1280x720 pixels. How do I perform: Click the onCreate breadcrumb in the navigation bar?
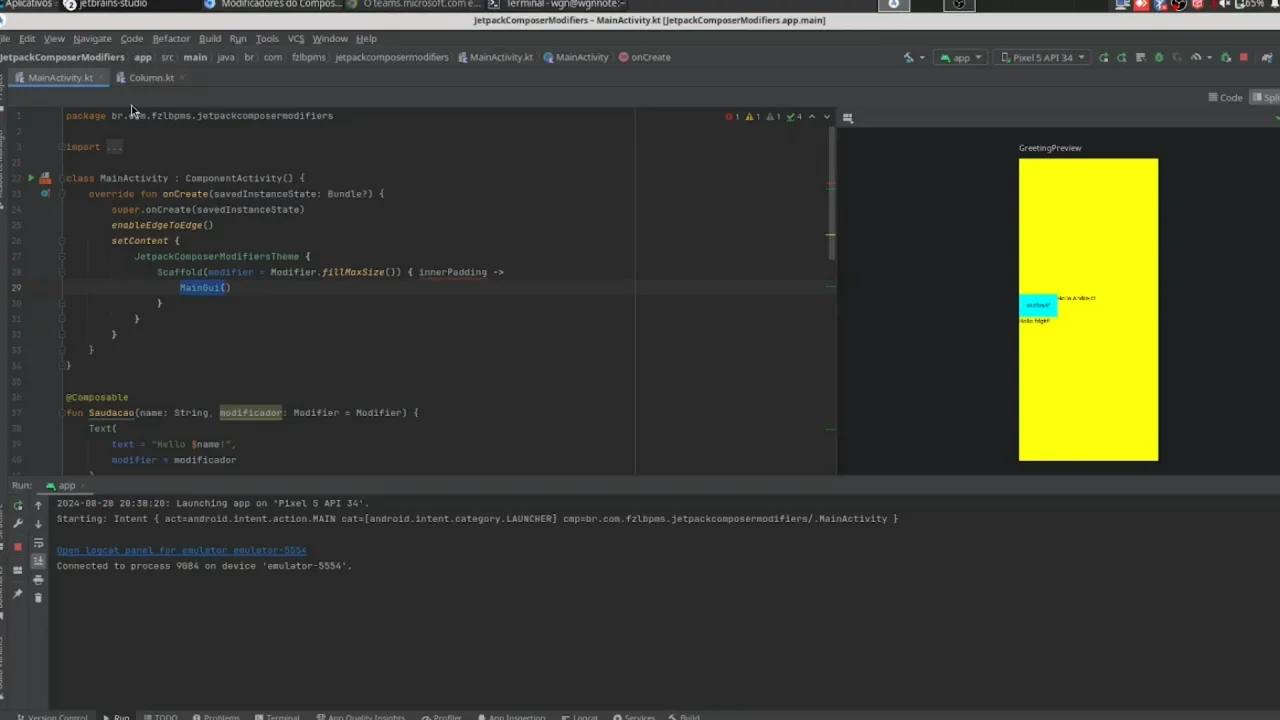click(x=645, y=58)
